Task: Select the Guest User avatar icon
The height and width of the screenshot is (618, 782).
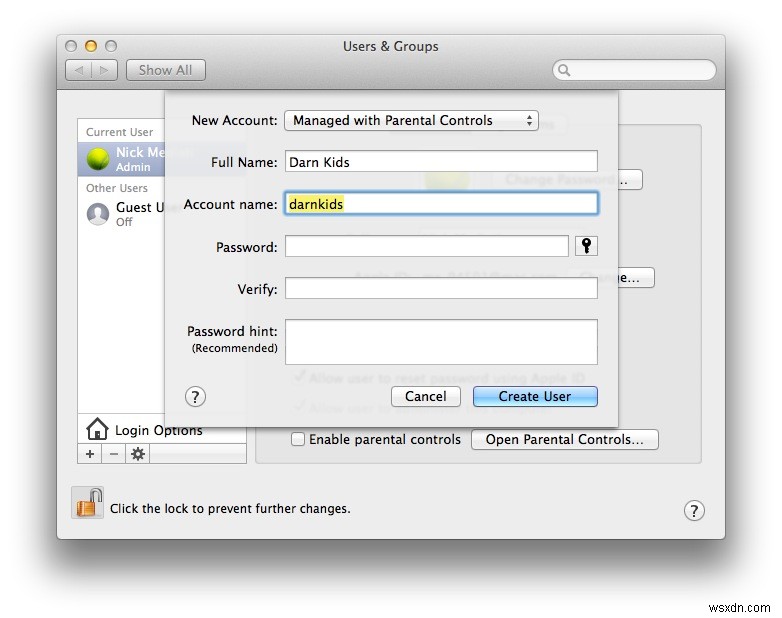Action: 98,214
